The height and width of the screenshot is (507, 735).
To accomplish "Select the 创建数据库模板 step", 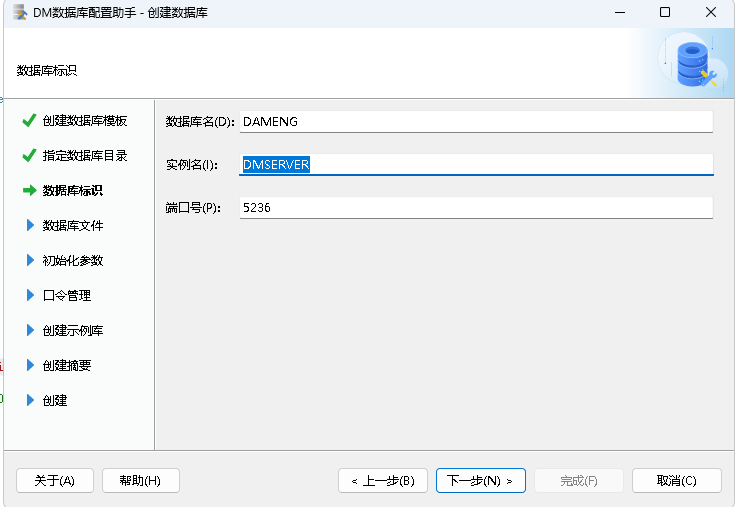I will pyautogui.click(x=85, y=120).
